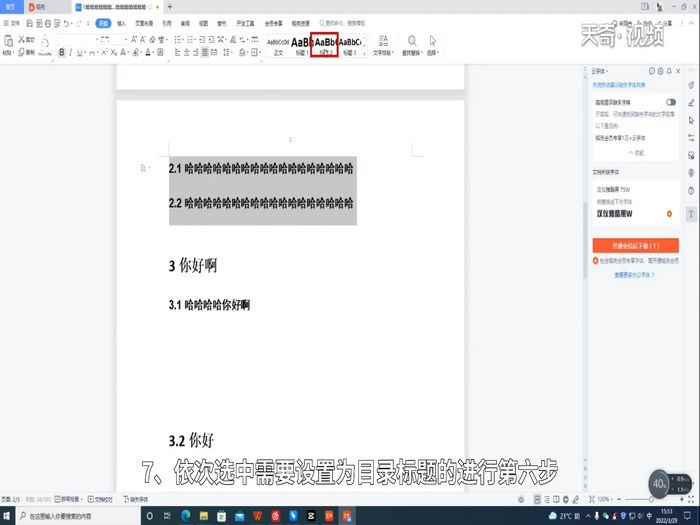Open a new document tab with plus
The height and width of the screenshot is (525, 700).
[170, 7]
